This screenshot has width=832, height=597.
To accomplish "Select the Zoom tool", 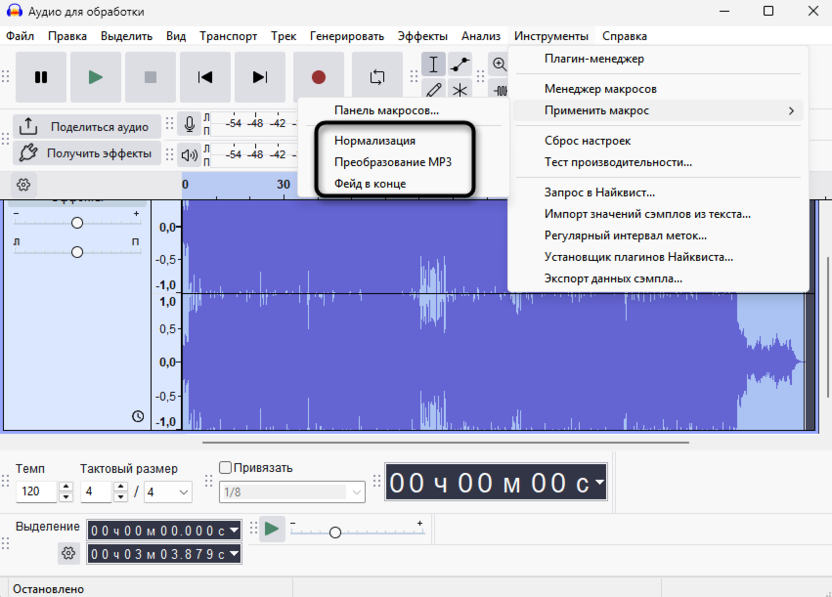I will point(497,64).
